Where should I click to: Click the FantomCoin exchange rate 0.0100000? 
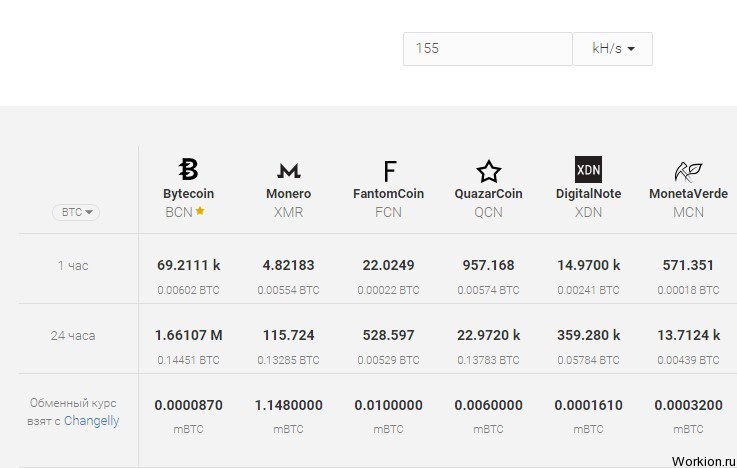(389, 406)
